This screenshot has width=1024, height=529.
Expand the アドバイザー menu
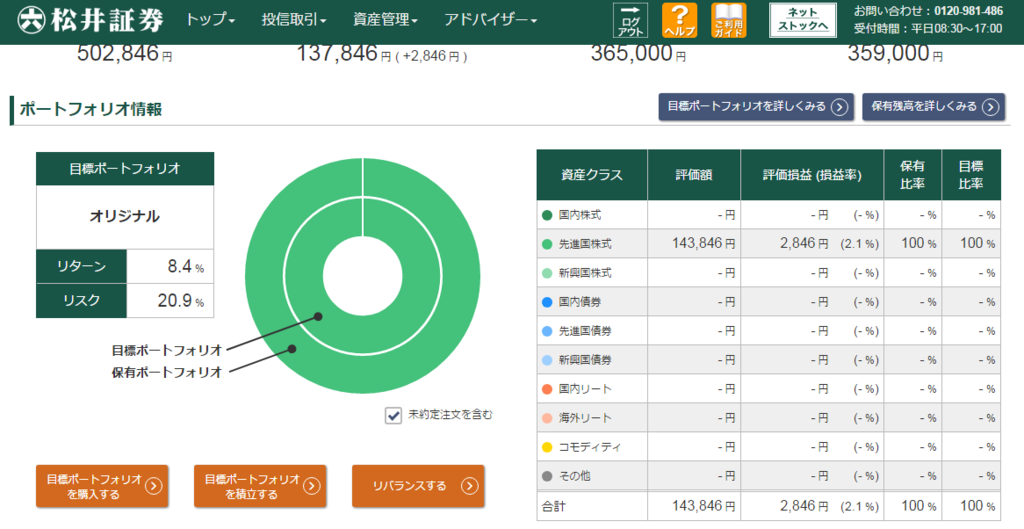click(490, 20)
